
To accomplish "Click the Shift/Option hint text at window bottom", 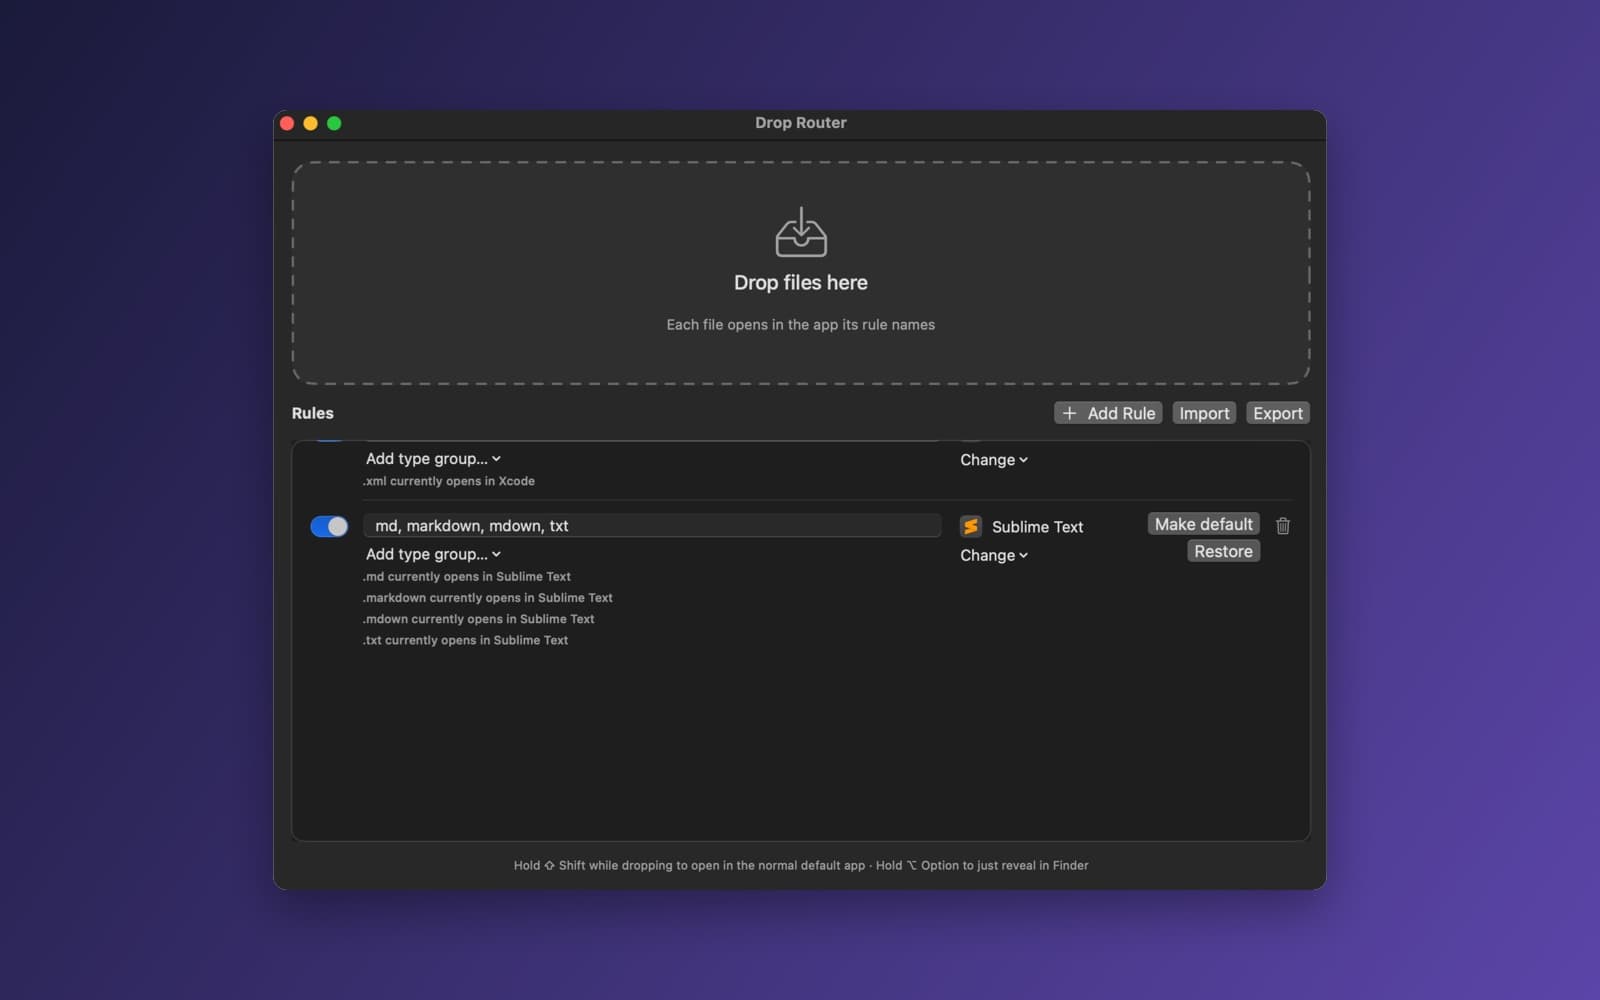I will pyautogui.click(x=801, y=866).
